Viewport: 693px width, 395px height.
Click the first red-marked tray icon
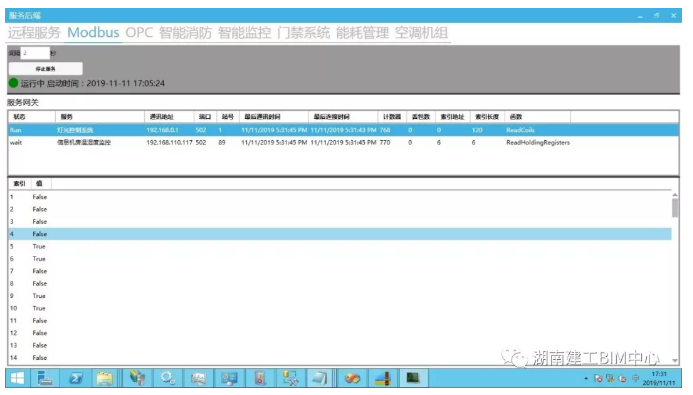point(598,379)
